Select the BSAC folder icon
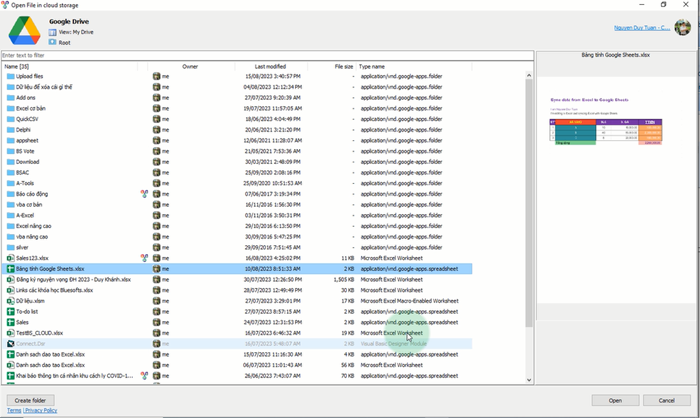The image size is (700, 418). 10,173
